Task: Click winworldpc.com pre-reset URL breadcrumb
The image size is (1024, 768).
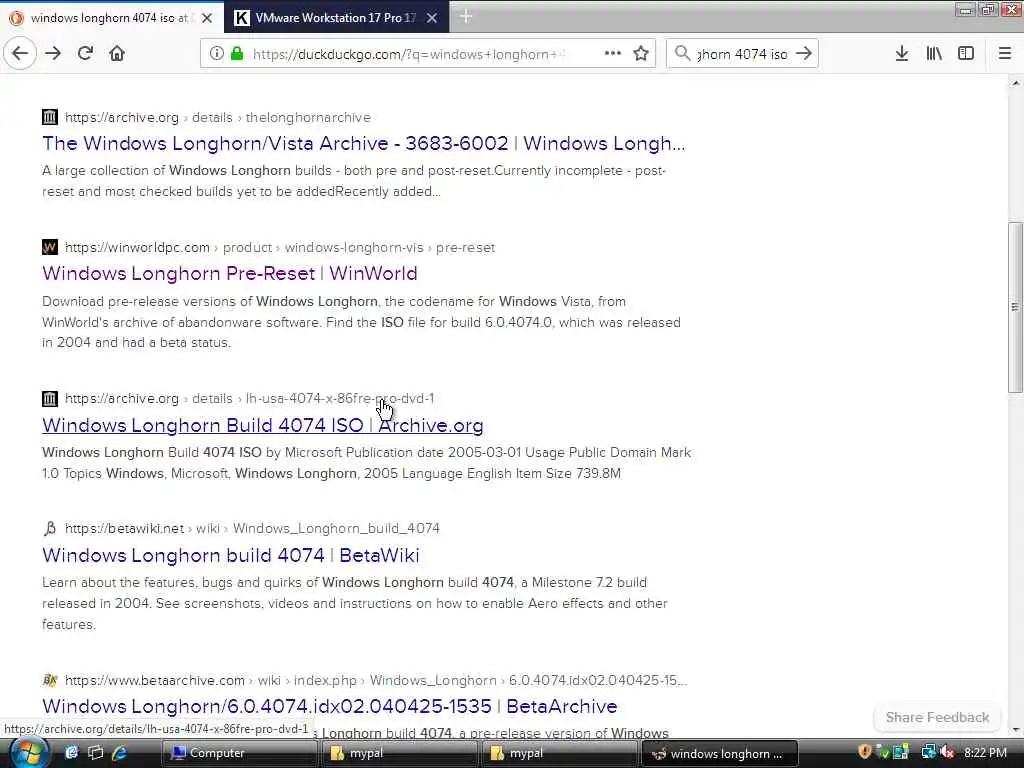Action: click(x=280, y=248)
